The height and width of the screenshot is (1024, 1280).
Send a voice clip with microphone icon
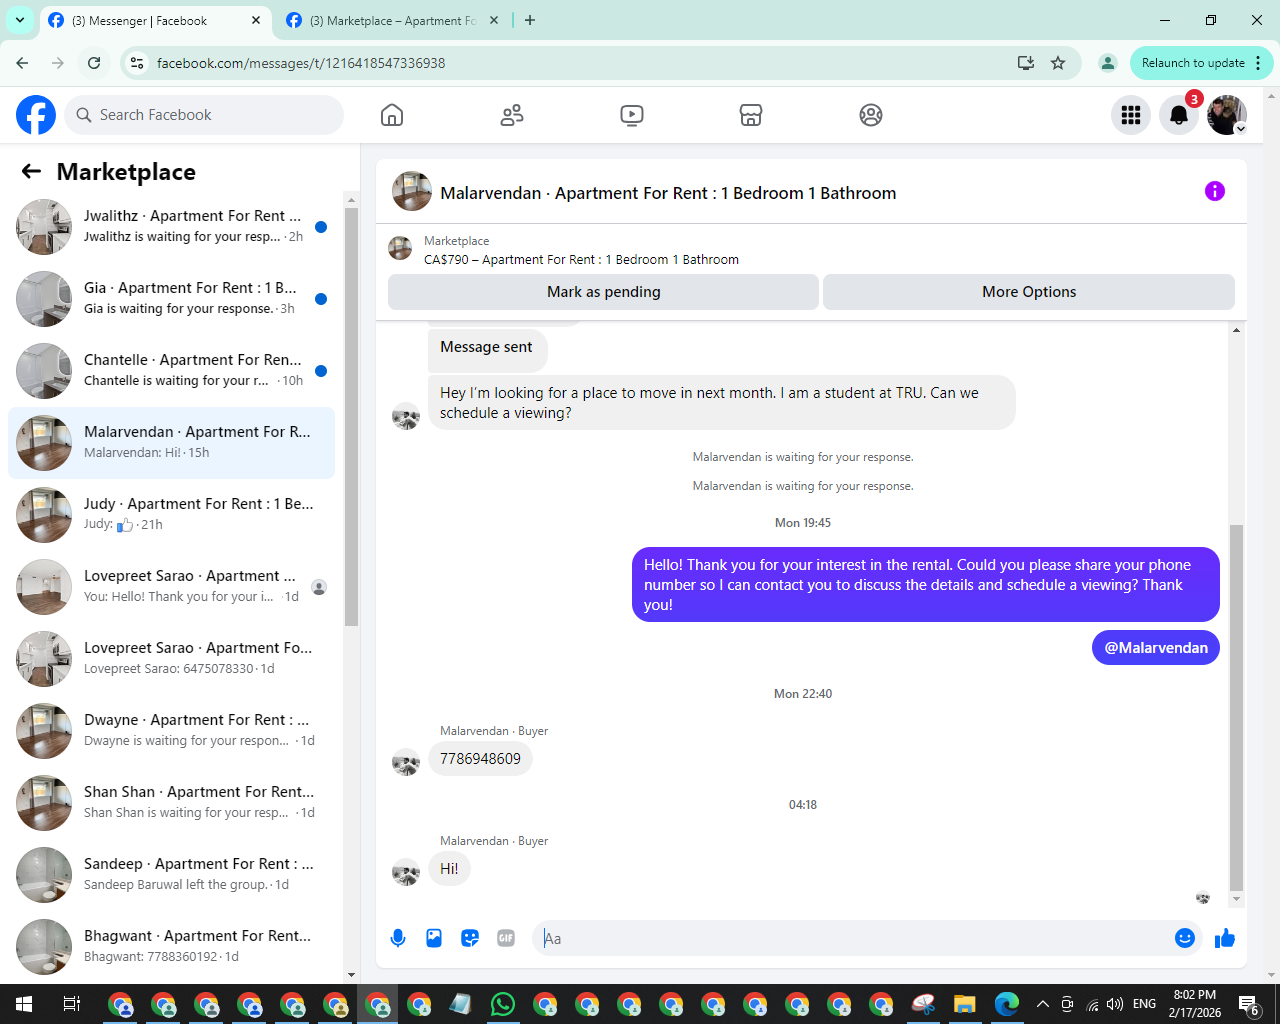click(x=398, y=938)
